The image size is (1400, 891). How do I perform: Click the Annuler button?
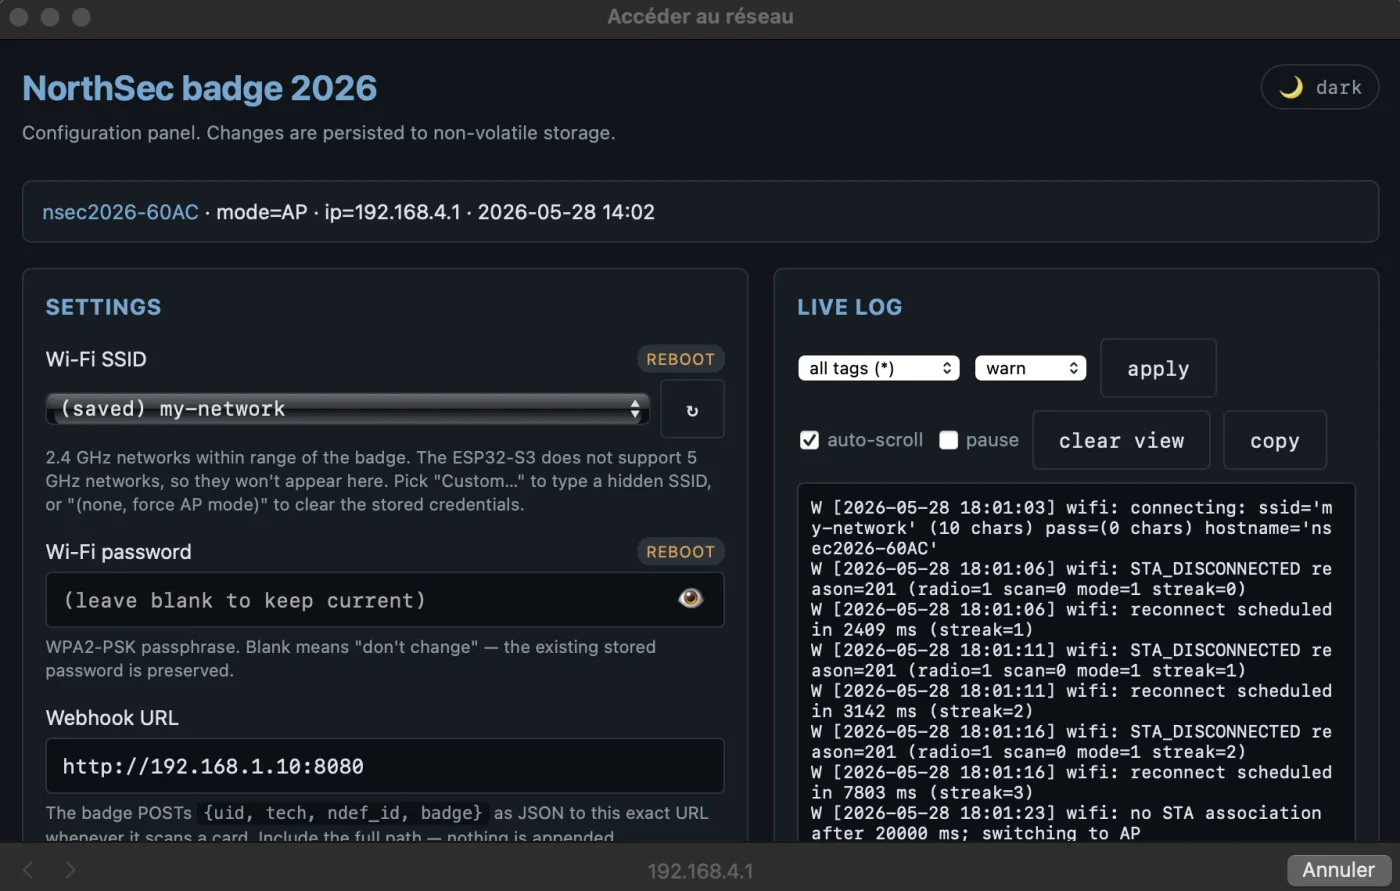point(1338,870)
